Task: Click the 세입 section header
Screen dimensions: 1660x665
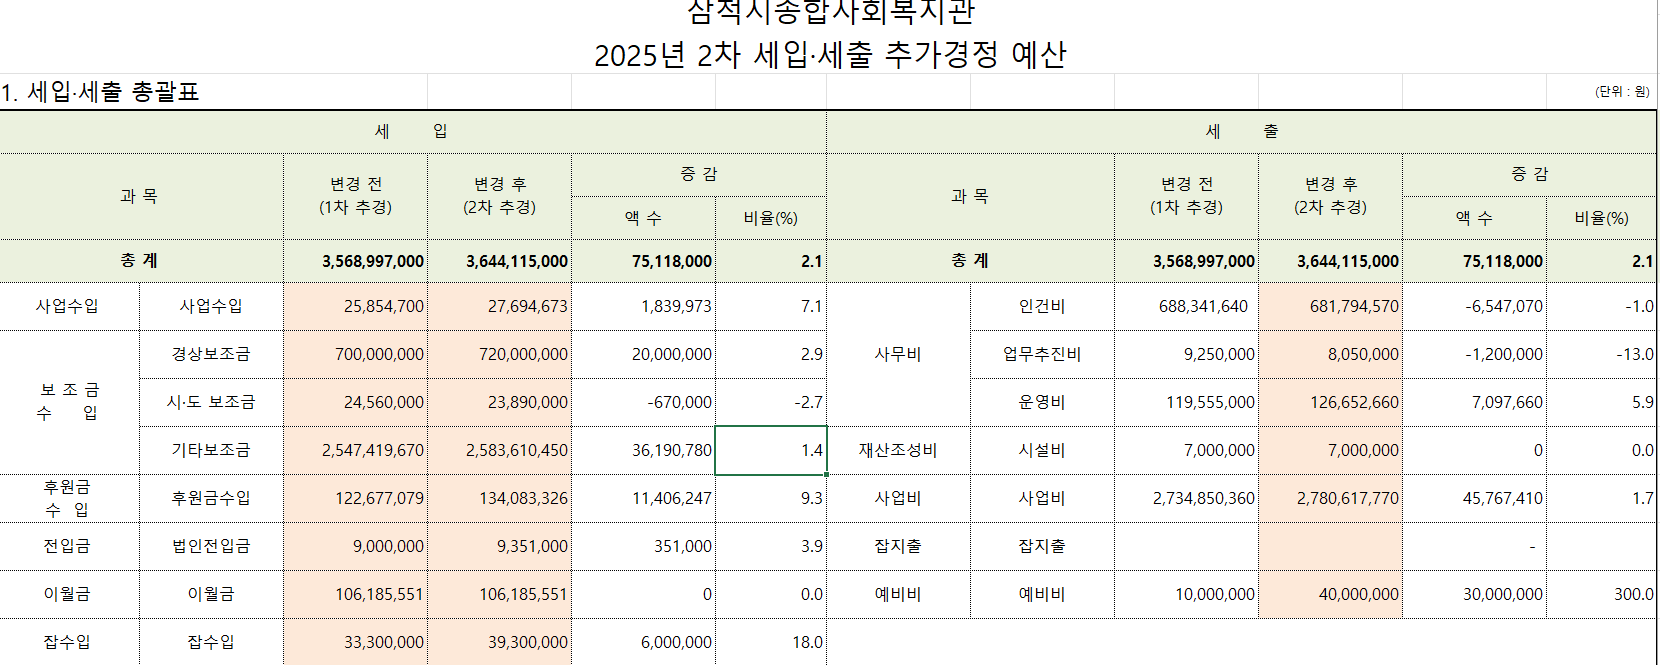Action: tap(412, 131)
